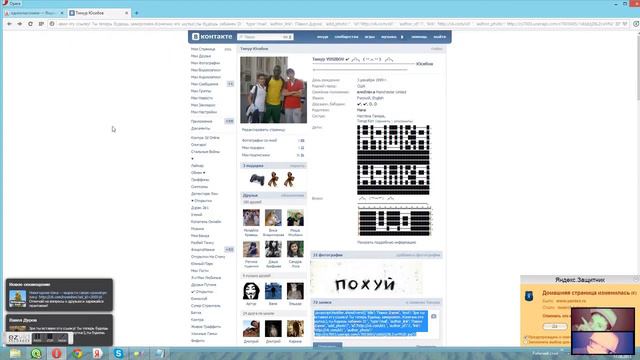Click the browser forward arrow

tap(20, 24)
